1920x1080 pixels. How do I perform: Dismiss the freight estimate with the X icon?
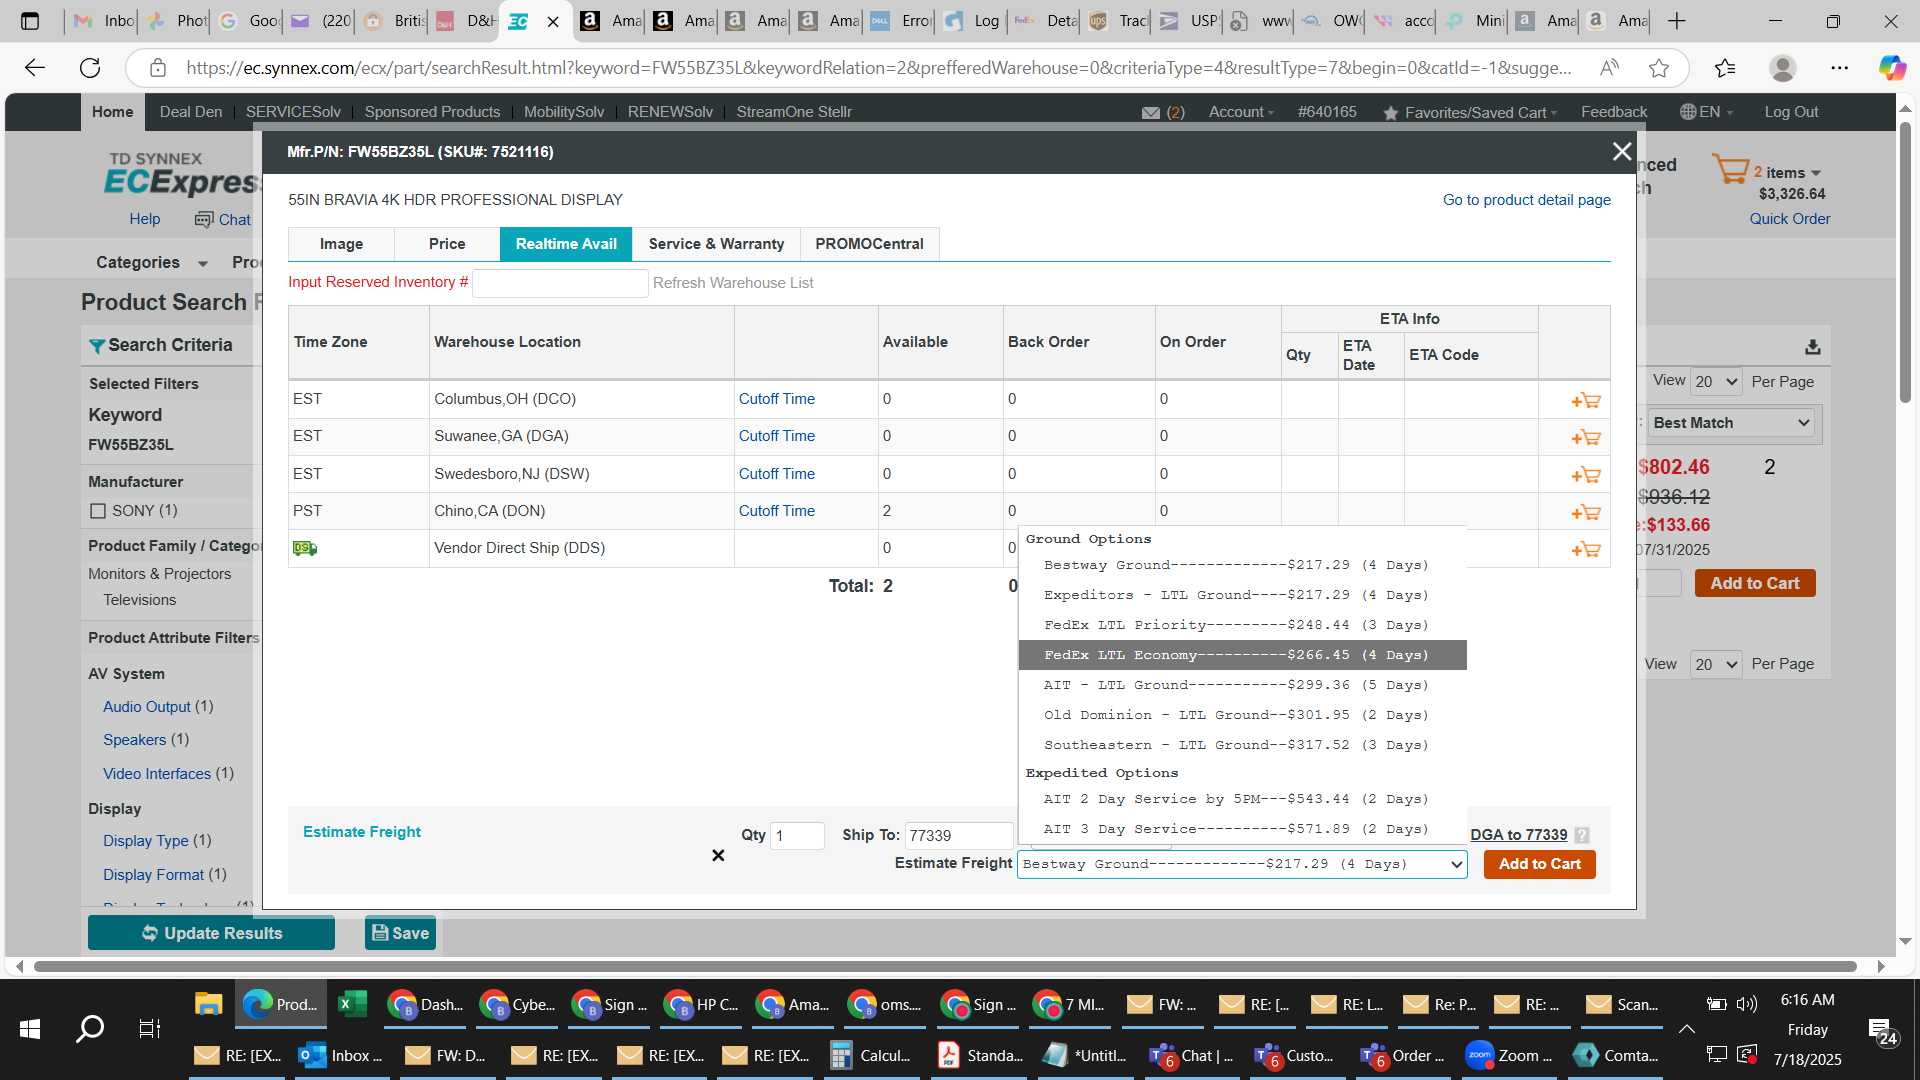pyautogui.click(x=718, y=855)
